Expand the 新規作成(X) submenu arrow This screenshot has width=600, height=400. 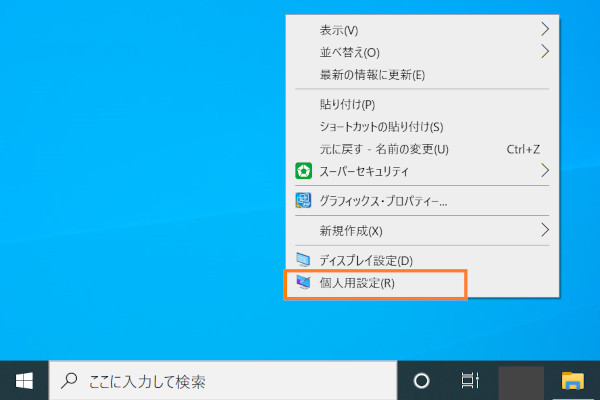545,230
